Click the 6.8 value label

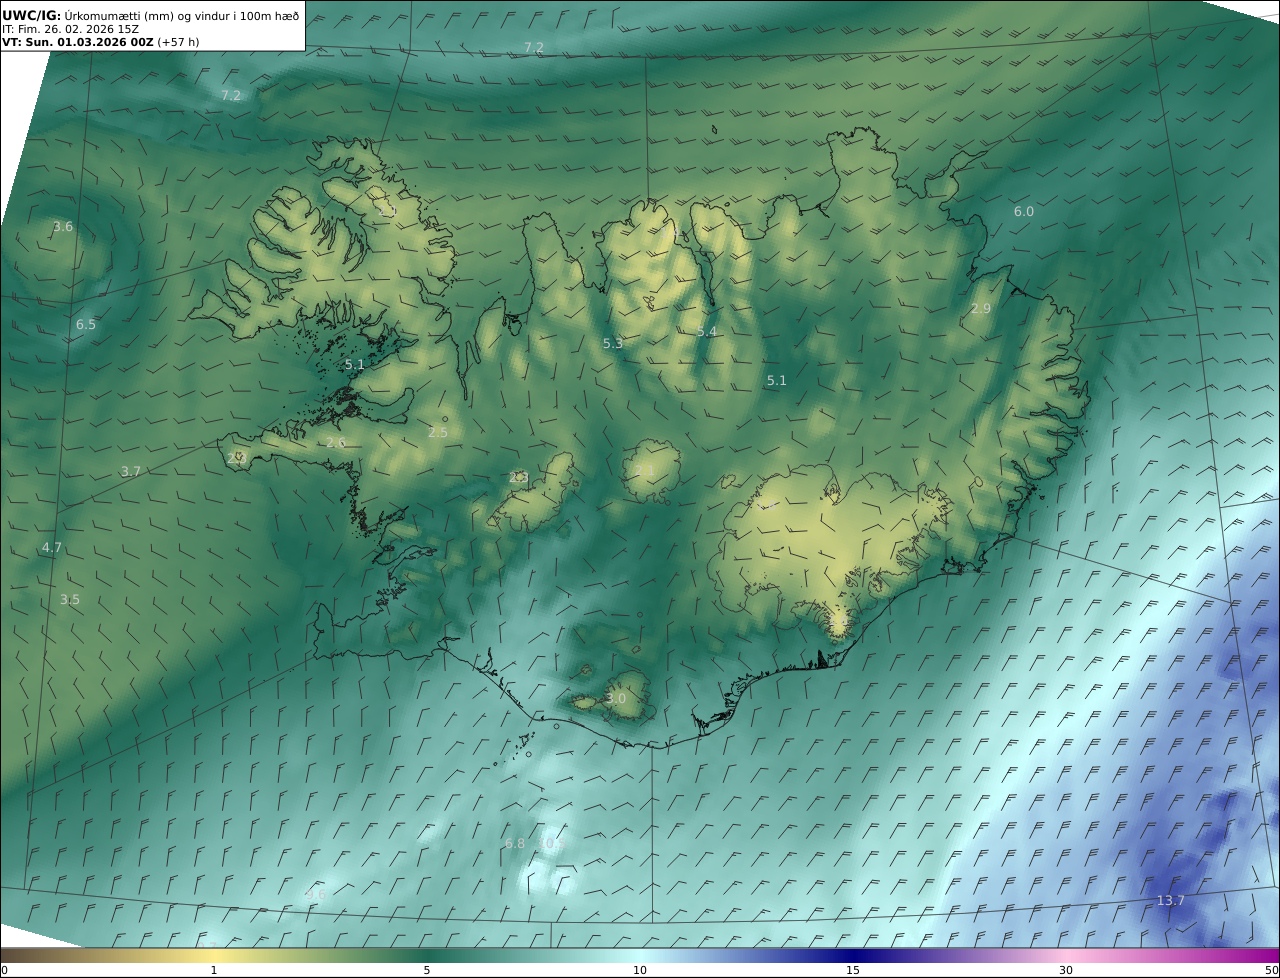point(515,844)
